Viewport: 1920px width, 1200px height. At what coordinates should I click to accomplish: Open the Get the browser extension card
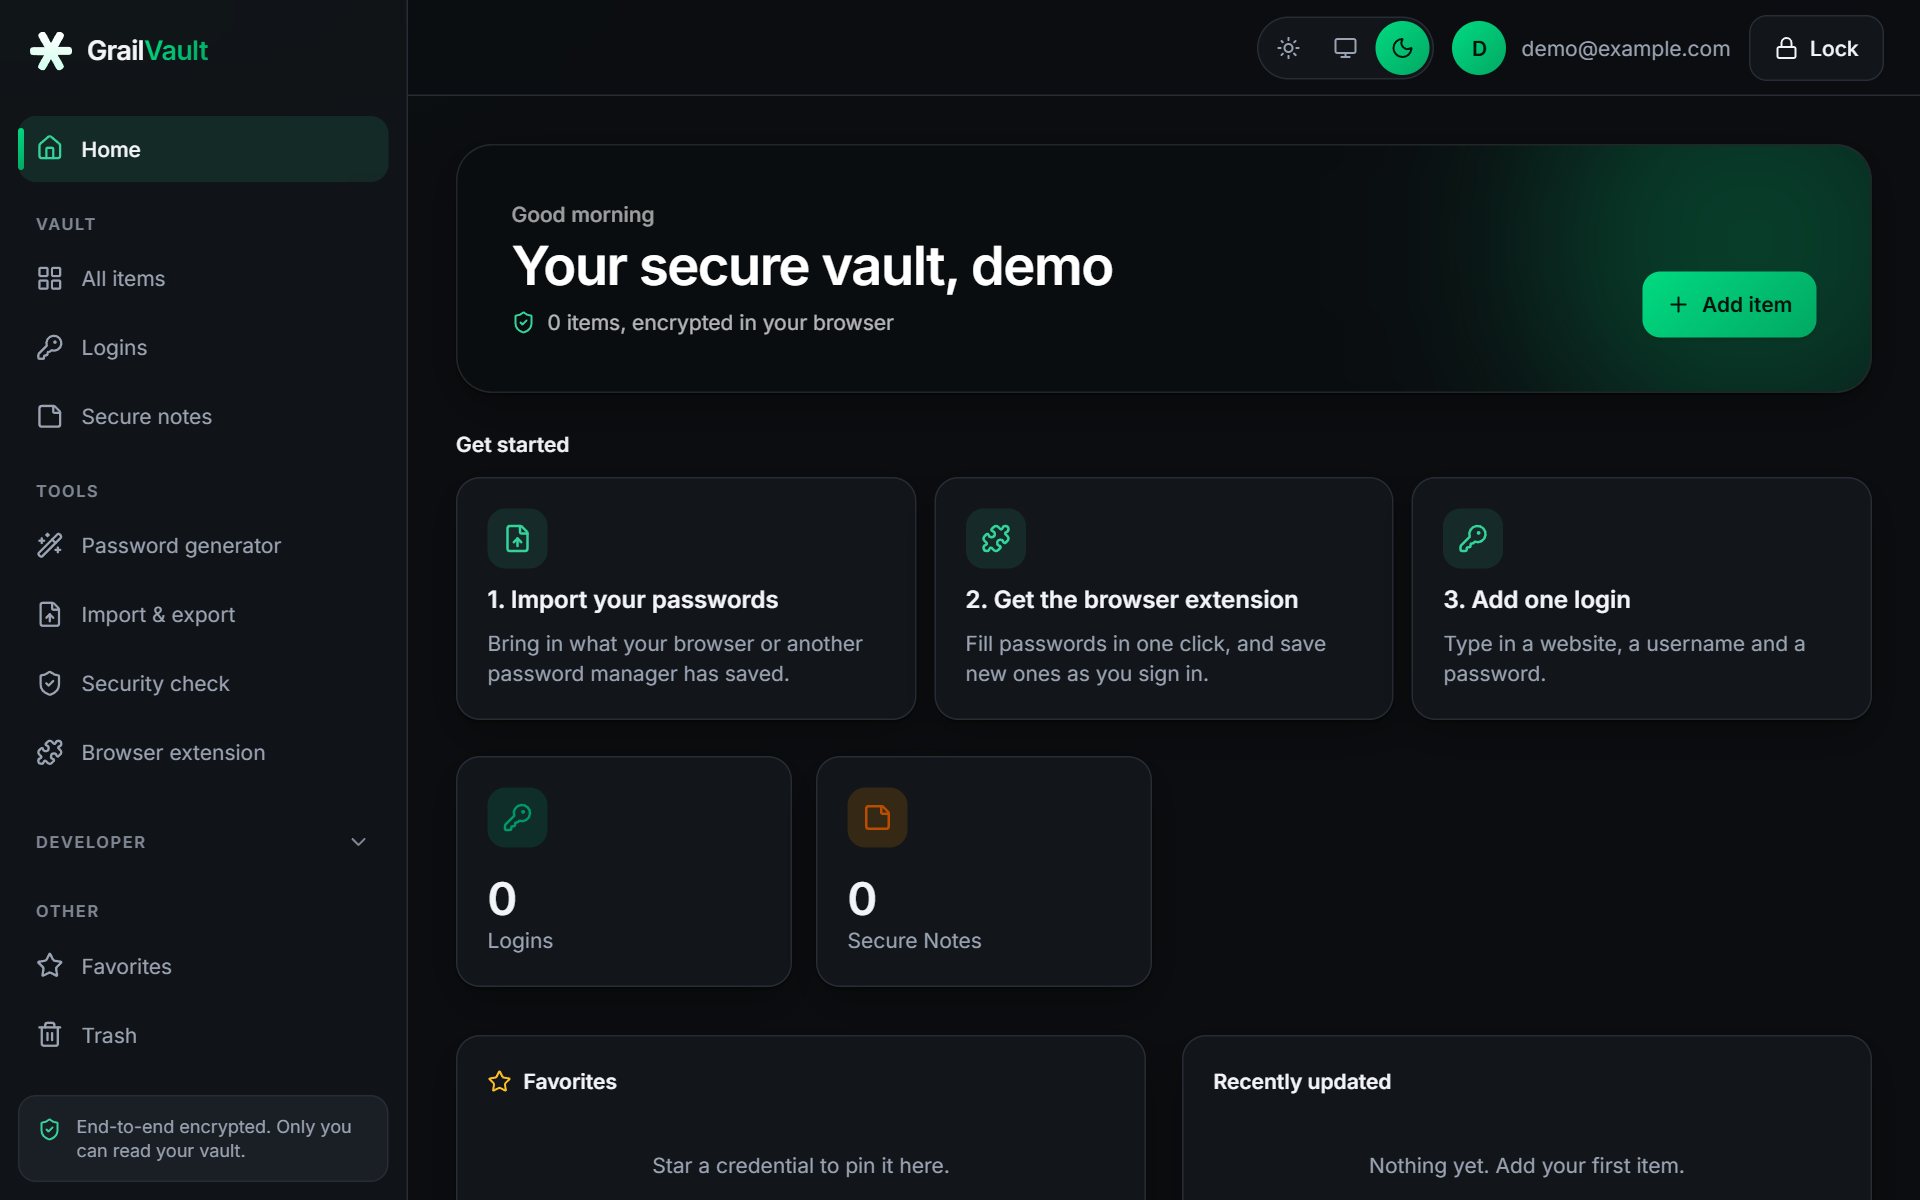1163,598
